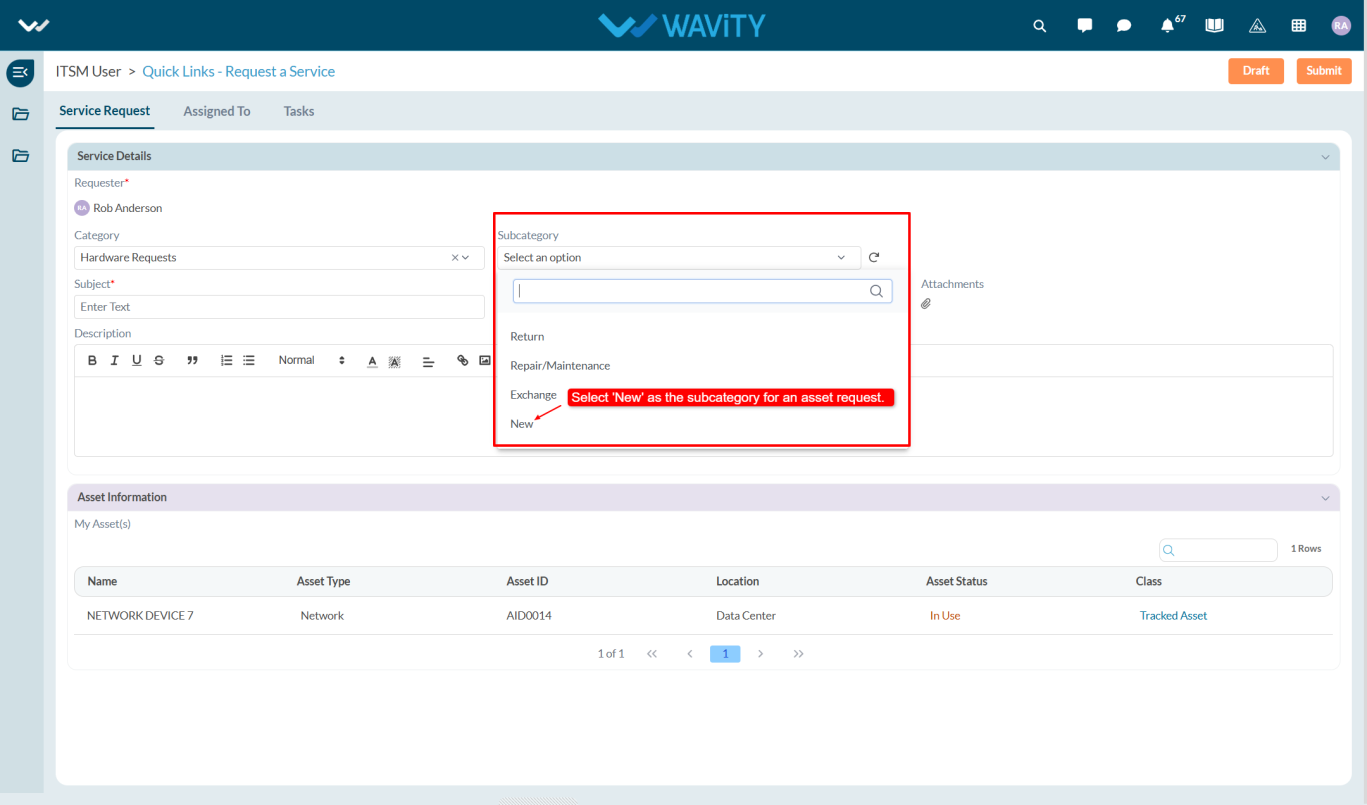Click the attachments paperclip icon

point(926,304)
